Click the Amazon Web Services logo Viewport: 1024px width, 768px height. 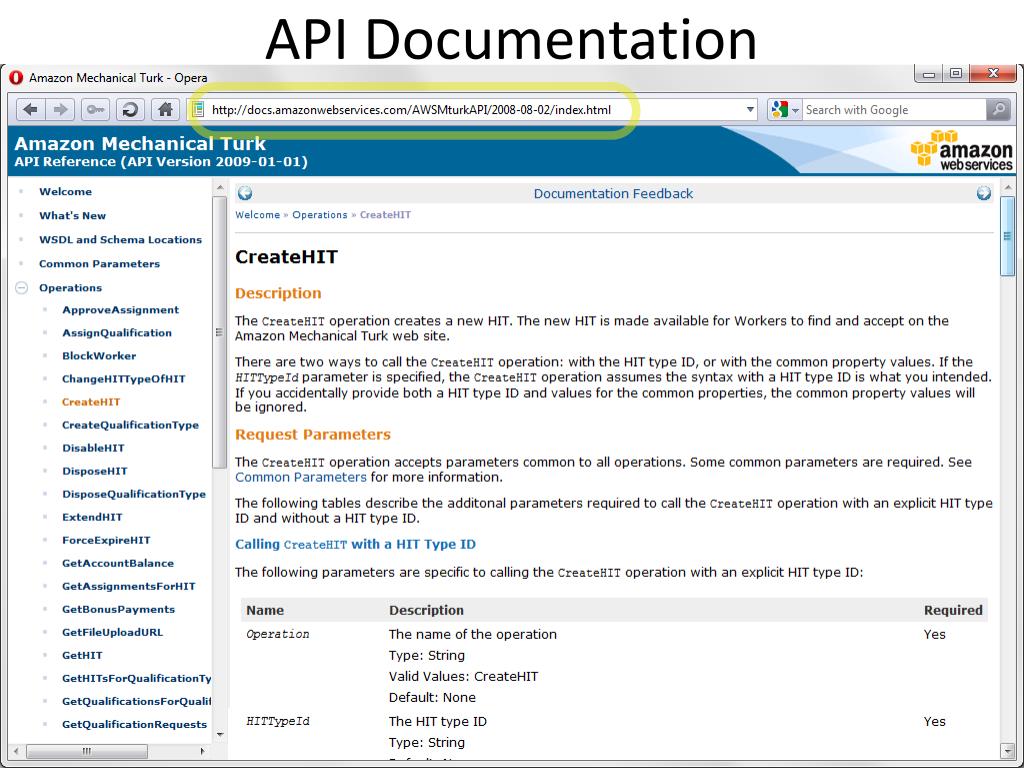961,150
